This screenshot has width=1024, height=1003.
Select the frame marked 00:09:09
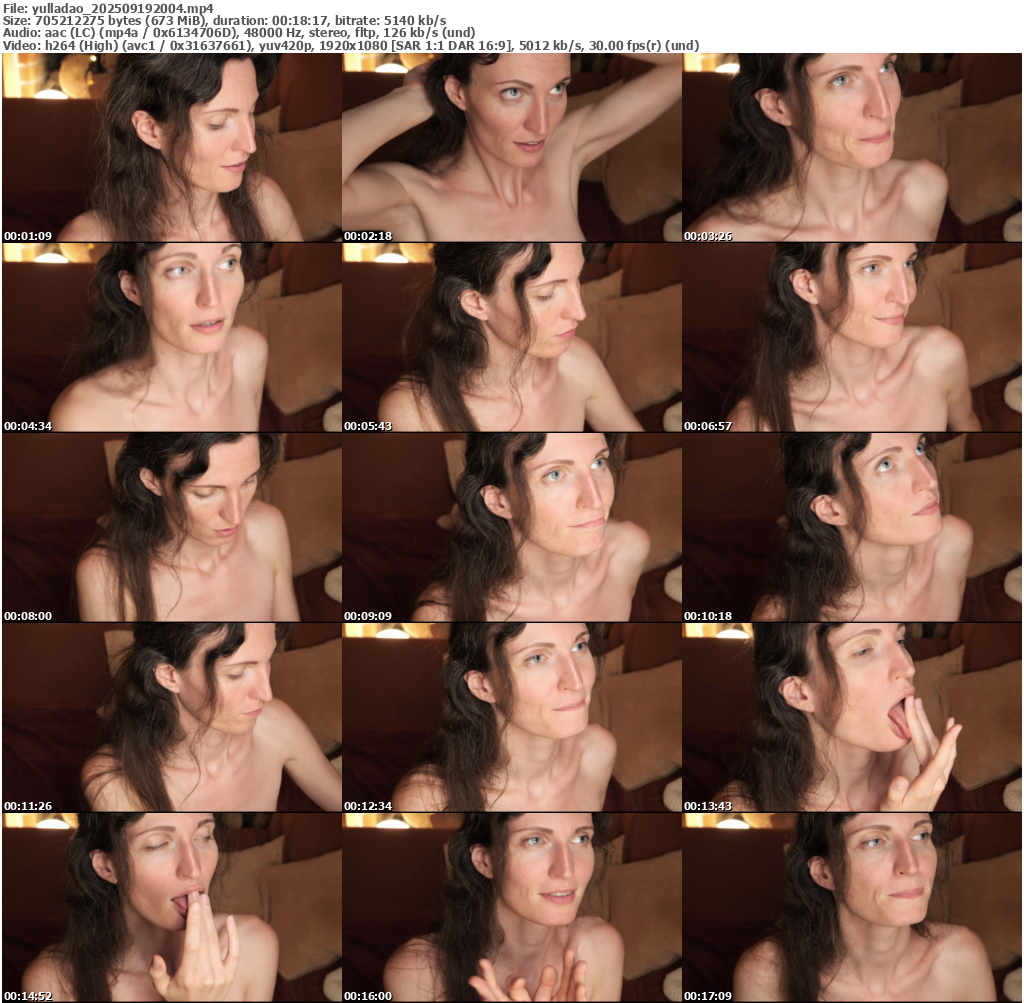click(511, 527)
